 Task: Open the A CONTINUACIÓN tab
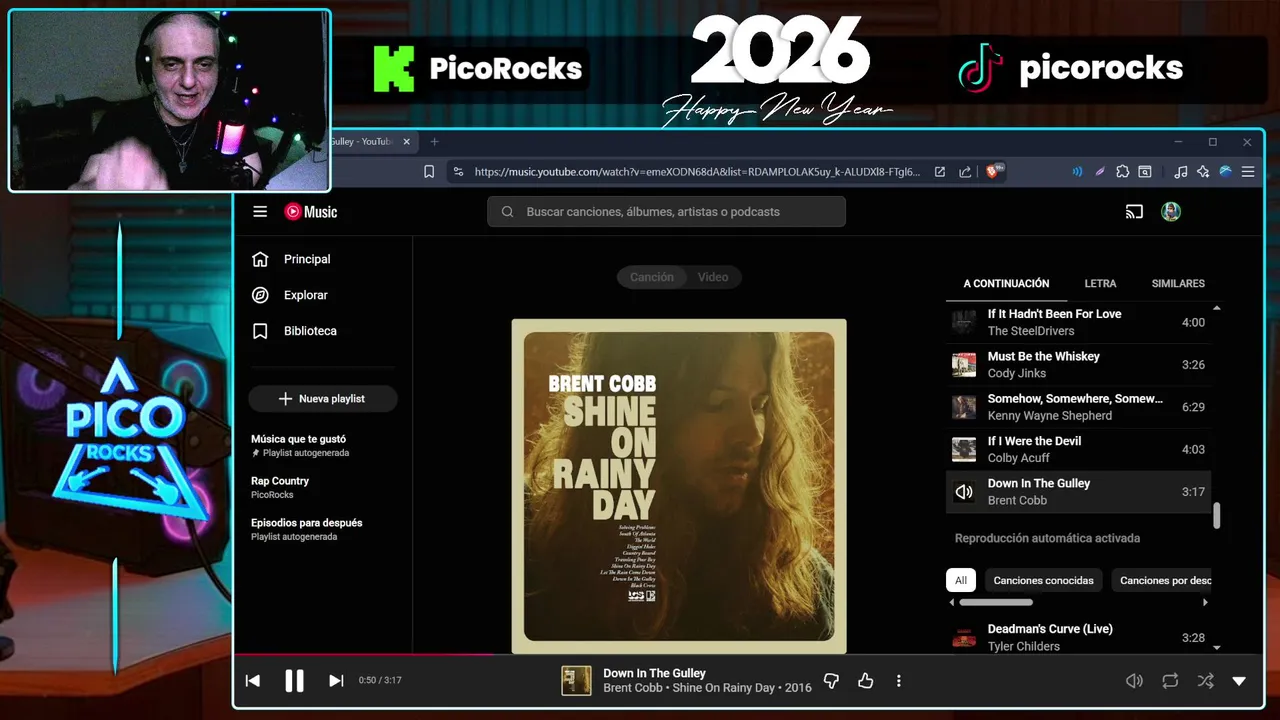[x=1006, y=284]
